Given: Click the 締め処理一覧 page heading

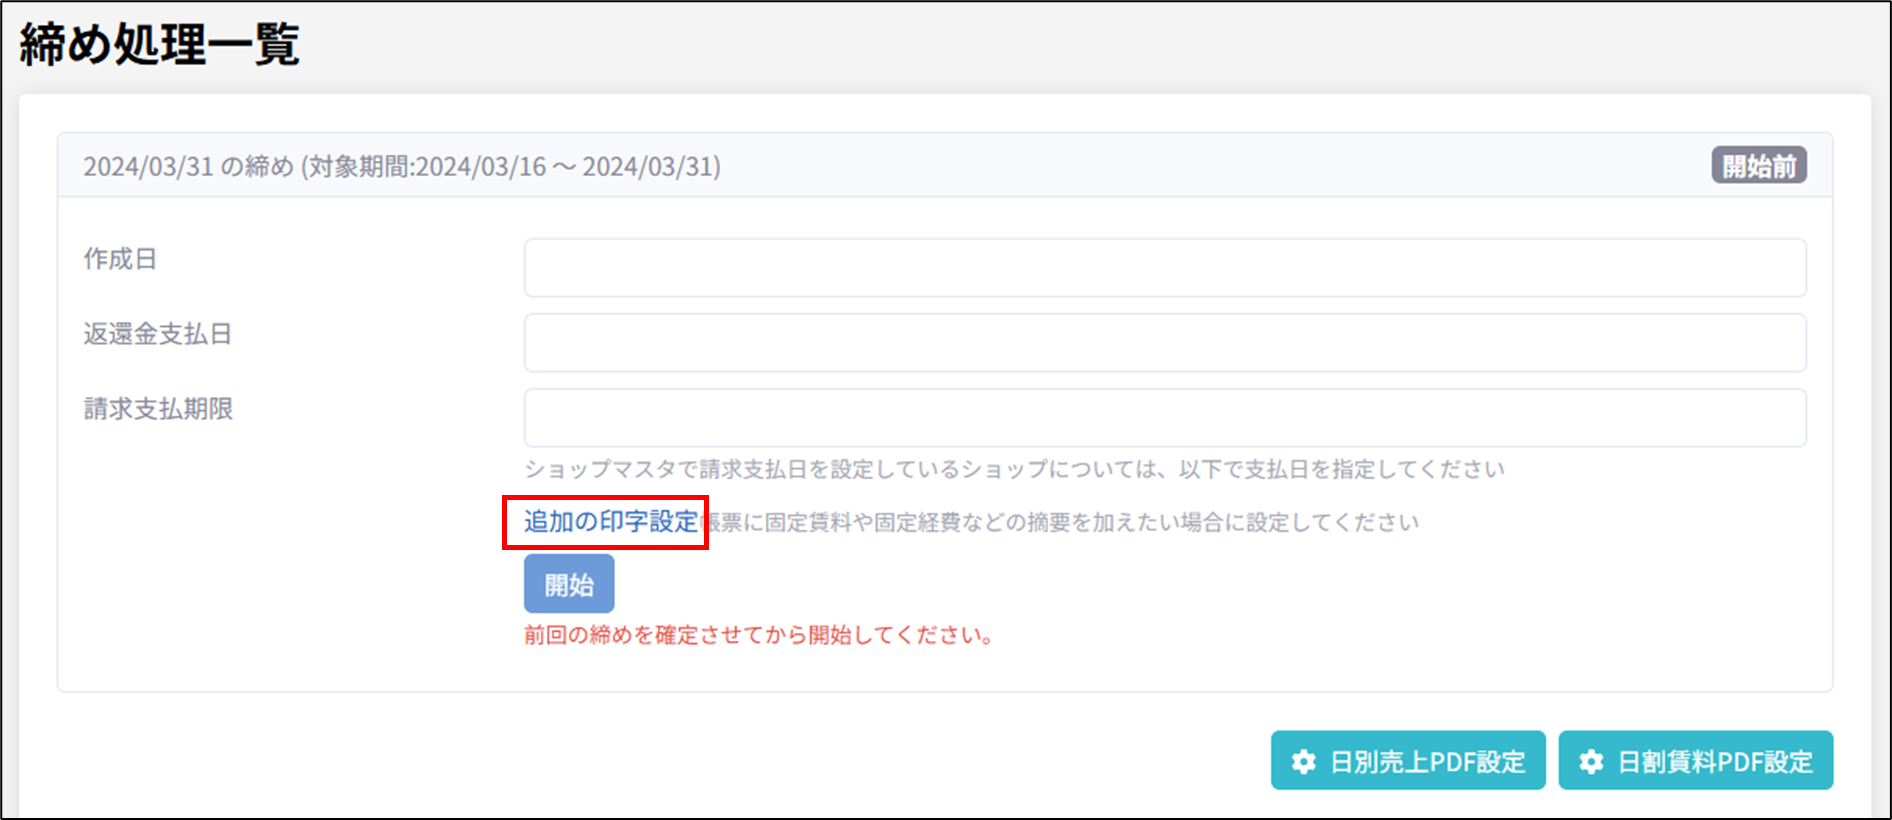Looking at the screenshot, I should click(x=160, y=45).
